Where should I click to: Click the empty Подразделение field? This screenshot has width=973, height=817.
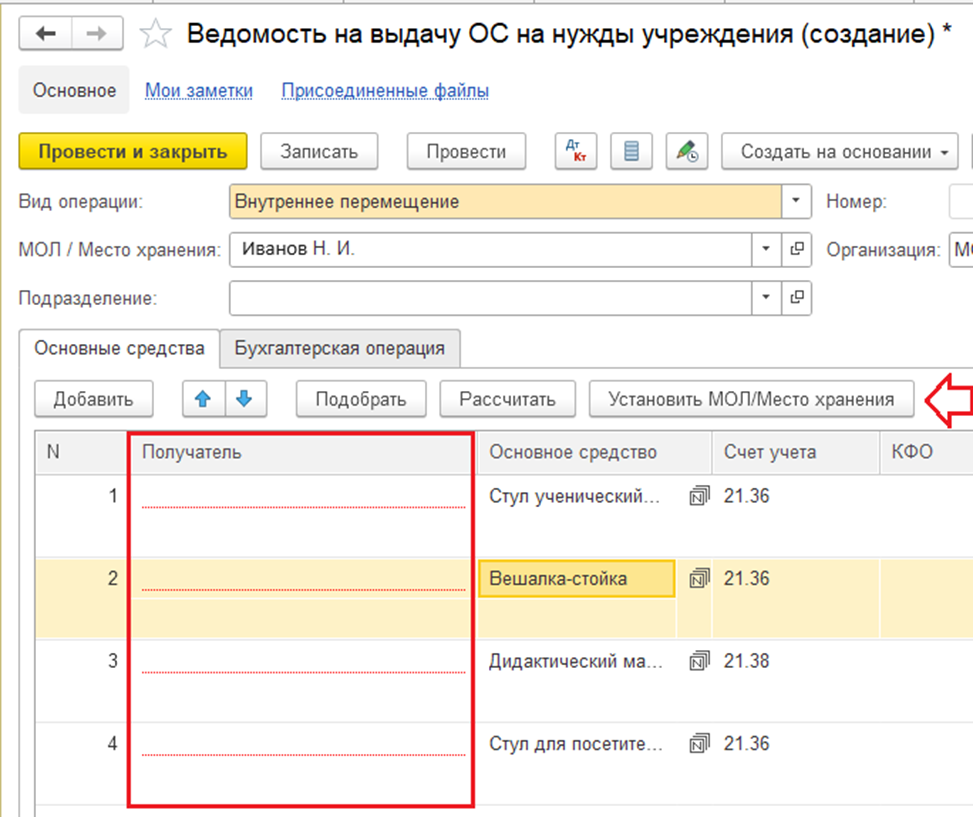click(x=490, y=298)
